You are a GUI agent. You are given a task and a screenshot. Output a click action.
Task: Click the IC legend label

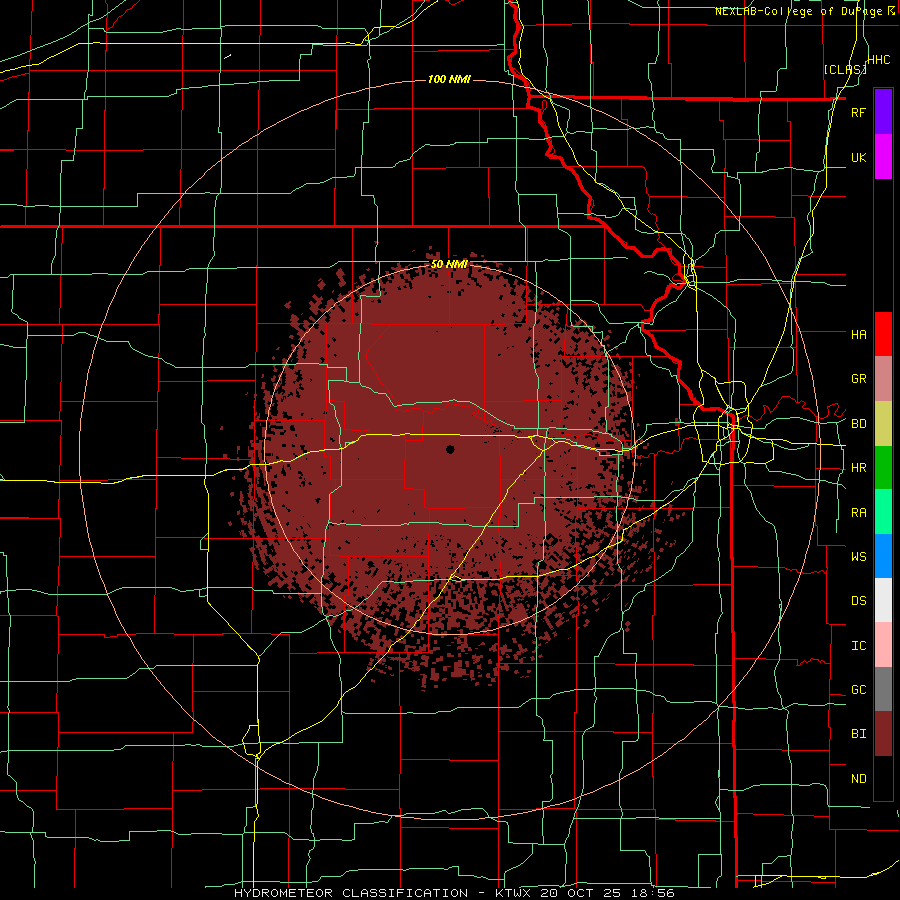[x=858, y=646]
